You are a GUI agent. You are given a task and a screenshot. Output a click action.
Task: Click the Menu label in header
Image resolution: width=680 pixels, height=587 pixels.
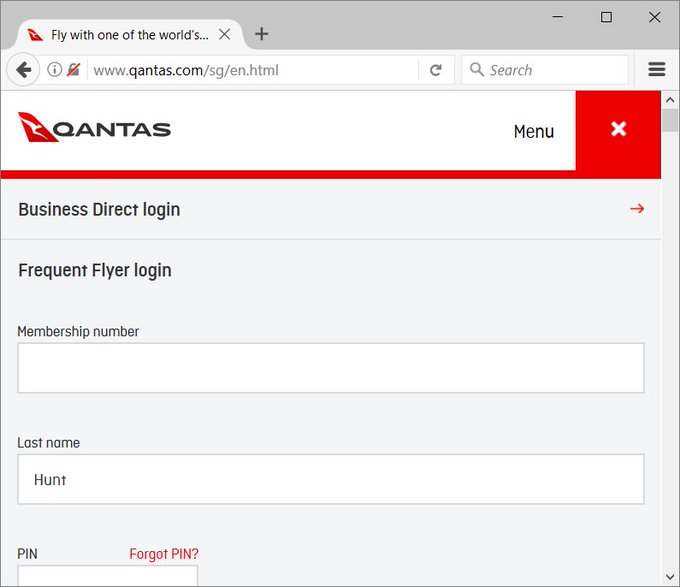(x=534, y=131)
